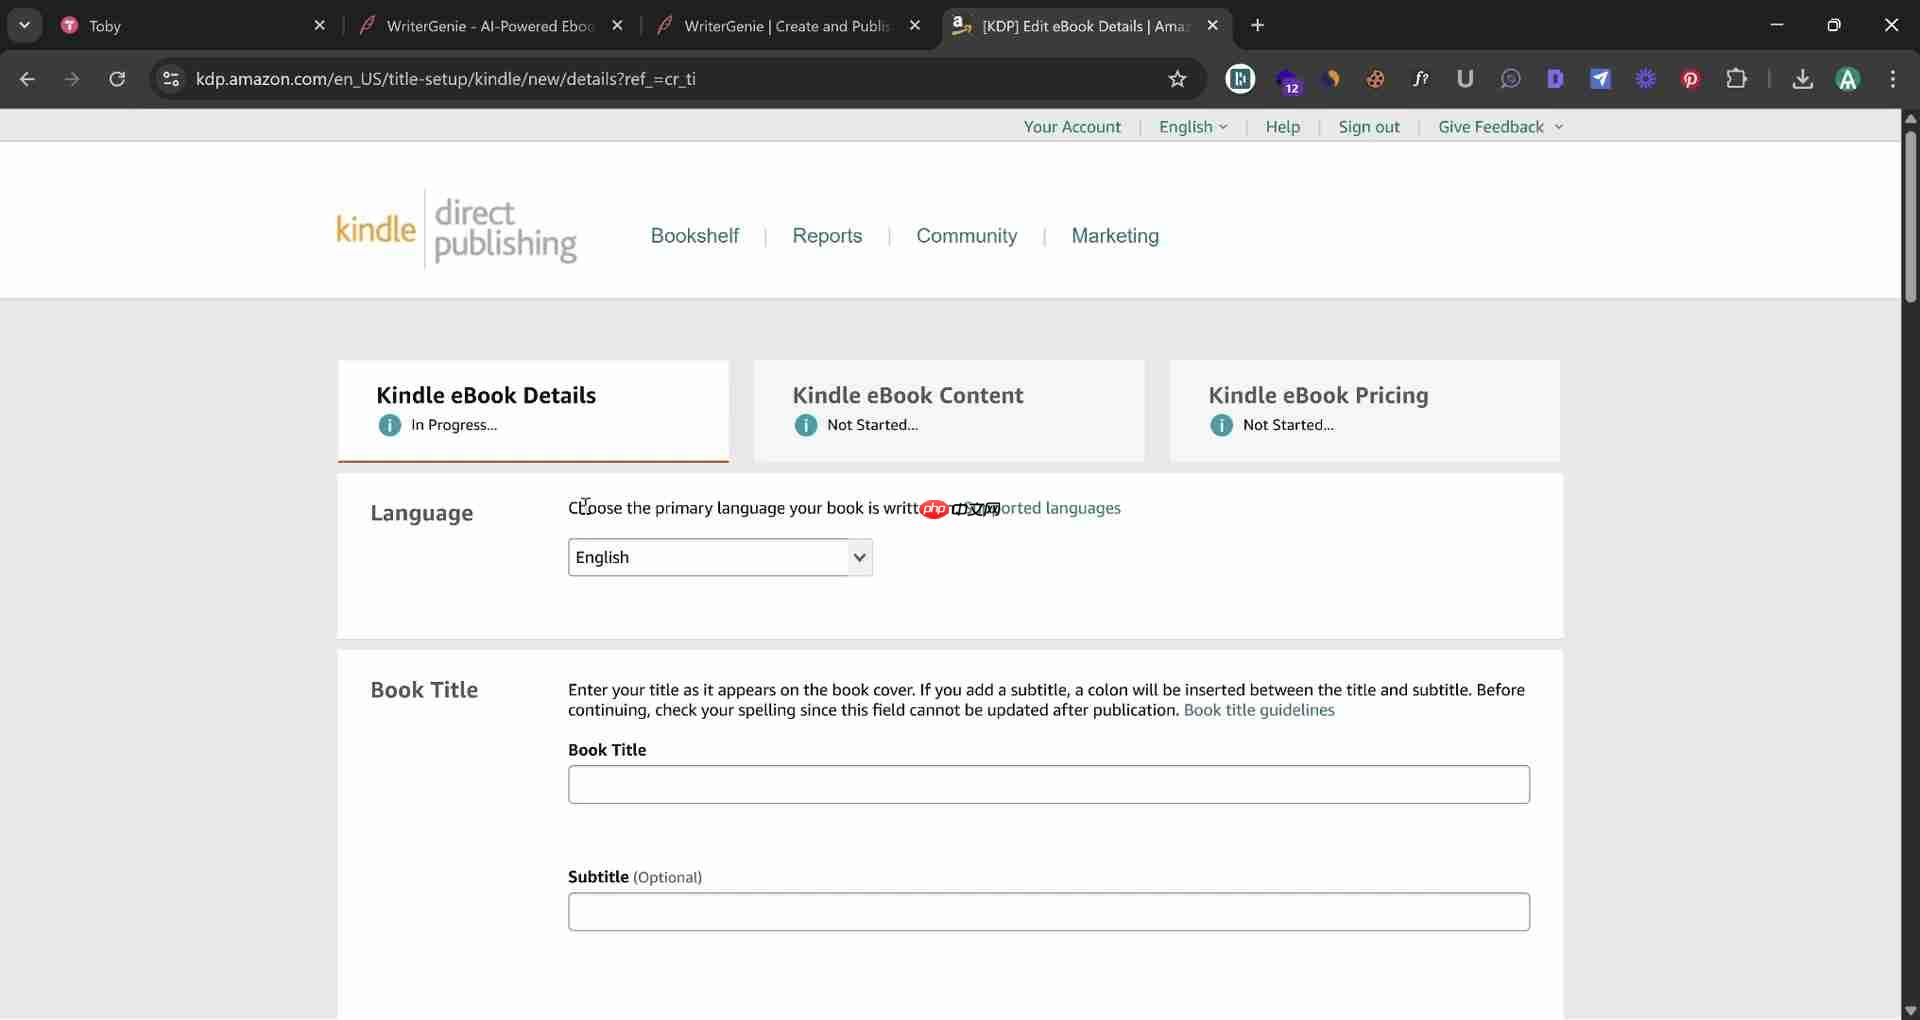This screenshot has width=1920, height=1020.
Task: Click the page vertical scrollbar thumb
Action: (x=1910, y=215)
